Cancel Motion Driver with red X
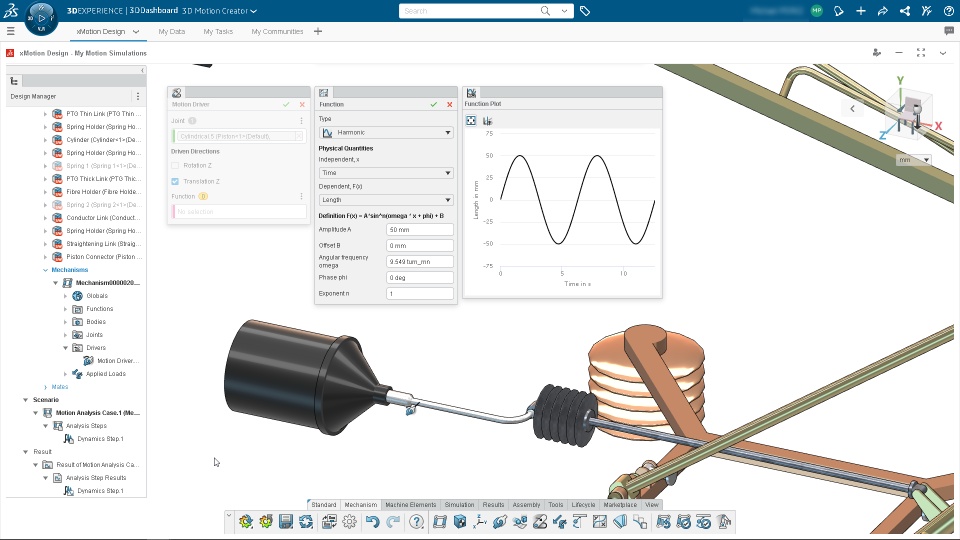Screen dimensions: 960x540 click(302, 105)
